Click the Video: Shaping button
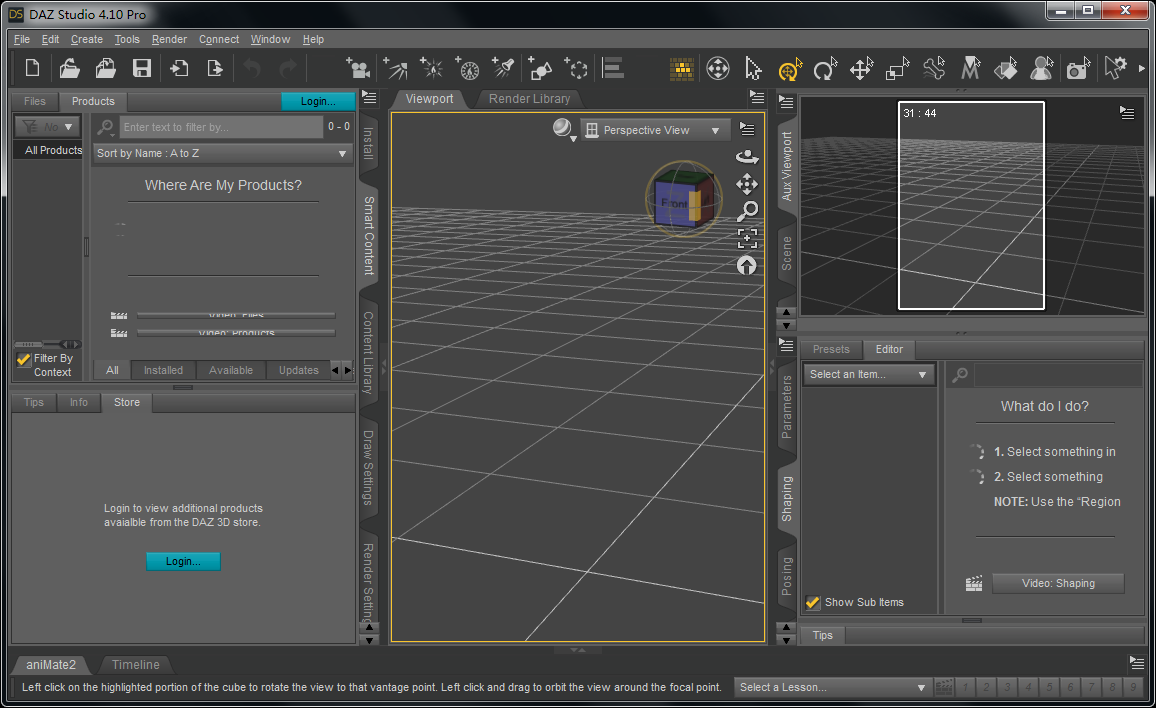The image size is (1156, 708). pyautogui.click(x=1058, y=583)
